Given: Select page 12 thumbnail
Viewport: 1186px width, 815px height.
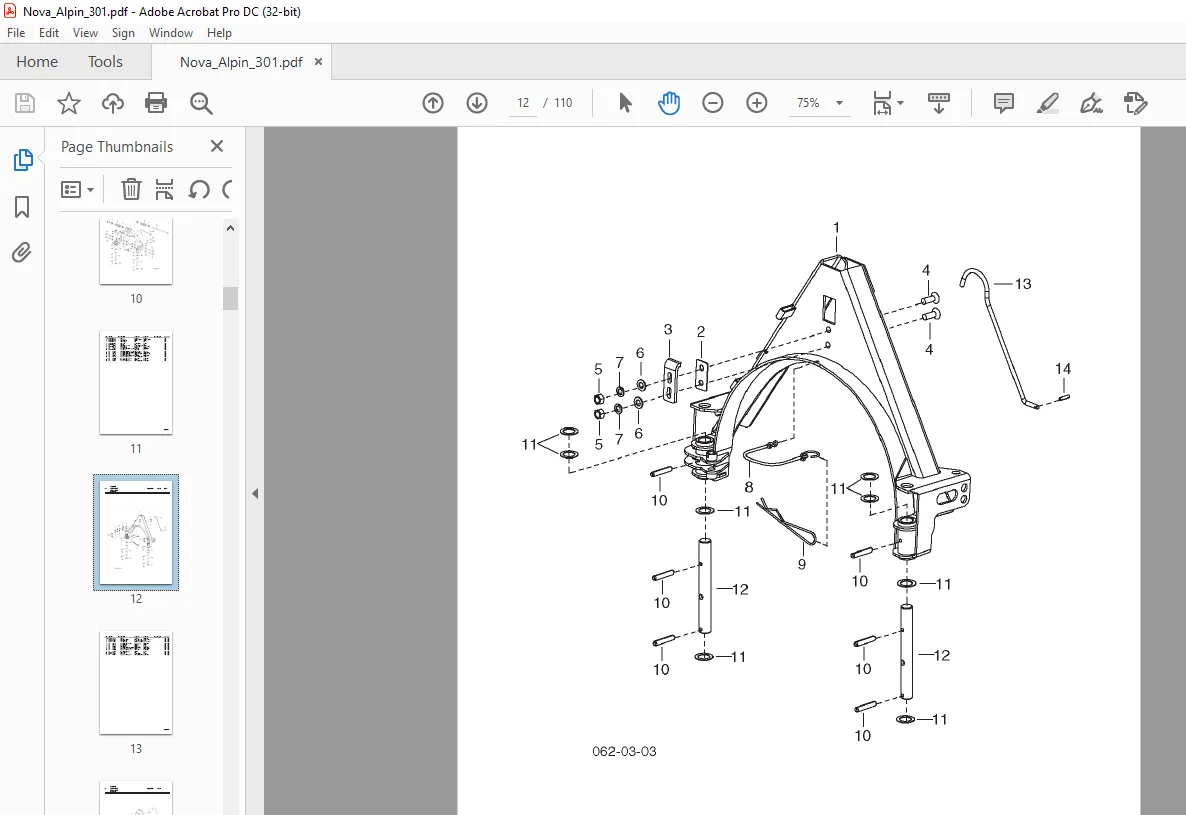Looking at the screenshot, I should point(136,532).
